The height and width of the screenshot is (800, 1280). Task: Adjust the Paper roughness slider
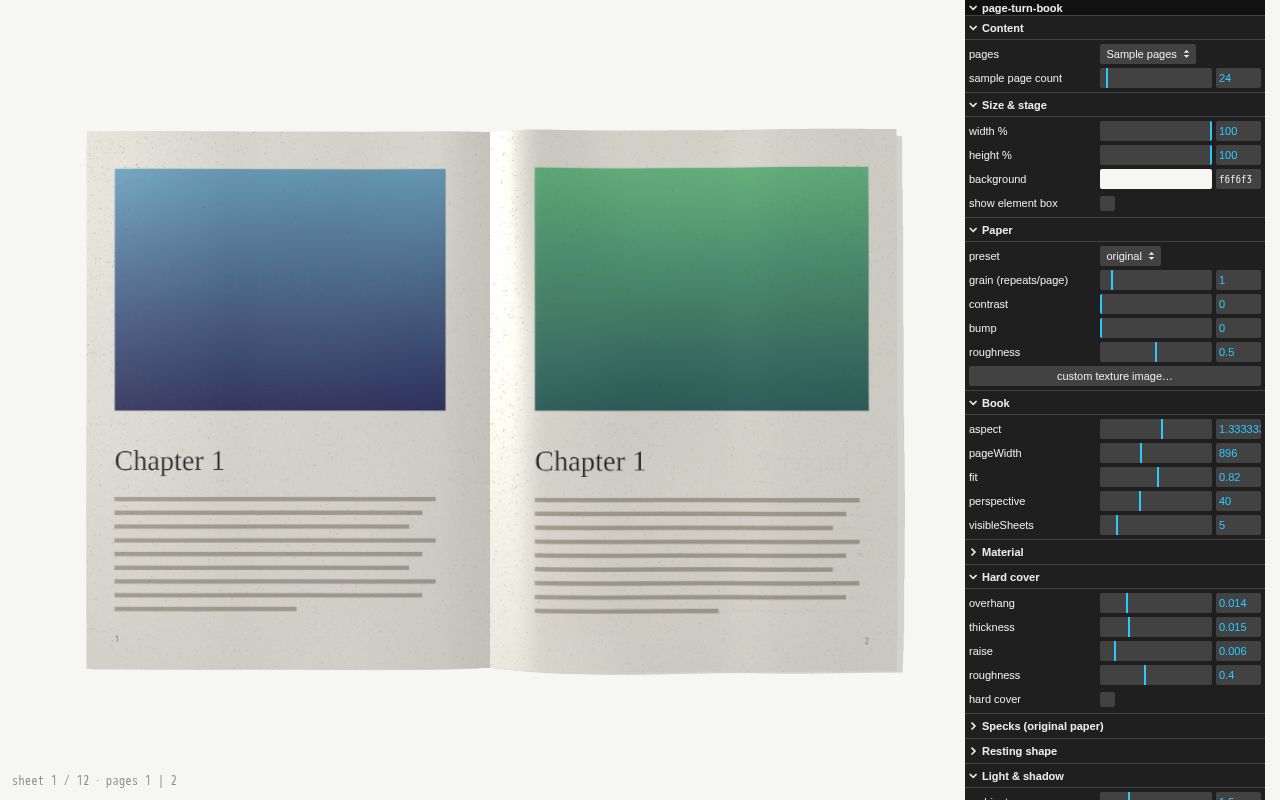(1156, 352)
